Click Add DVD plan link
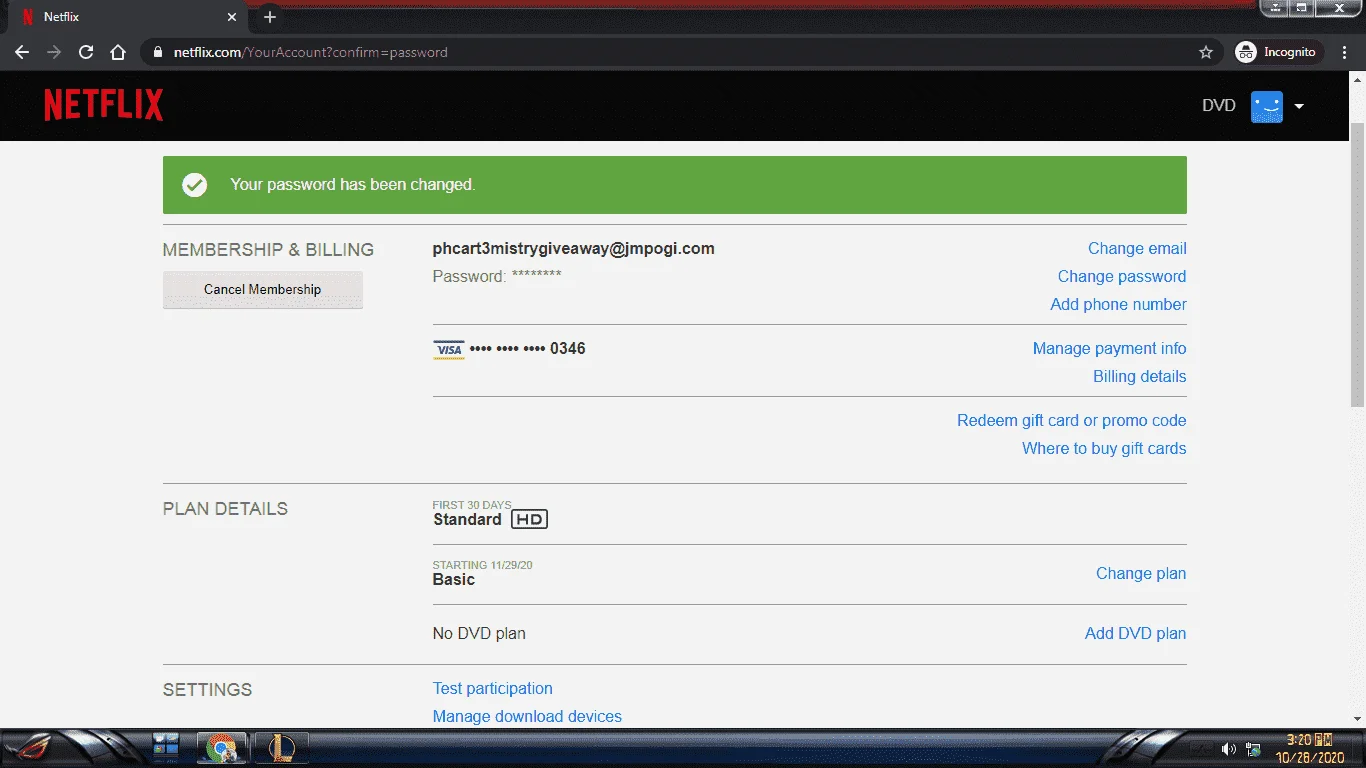Image resolution: width=1366 pixels, height=768 pixels. tap(1136, 634)
